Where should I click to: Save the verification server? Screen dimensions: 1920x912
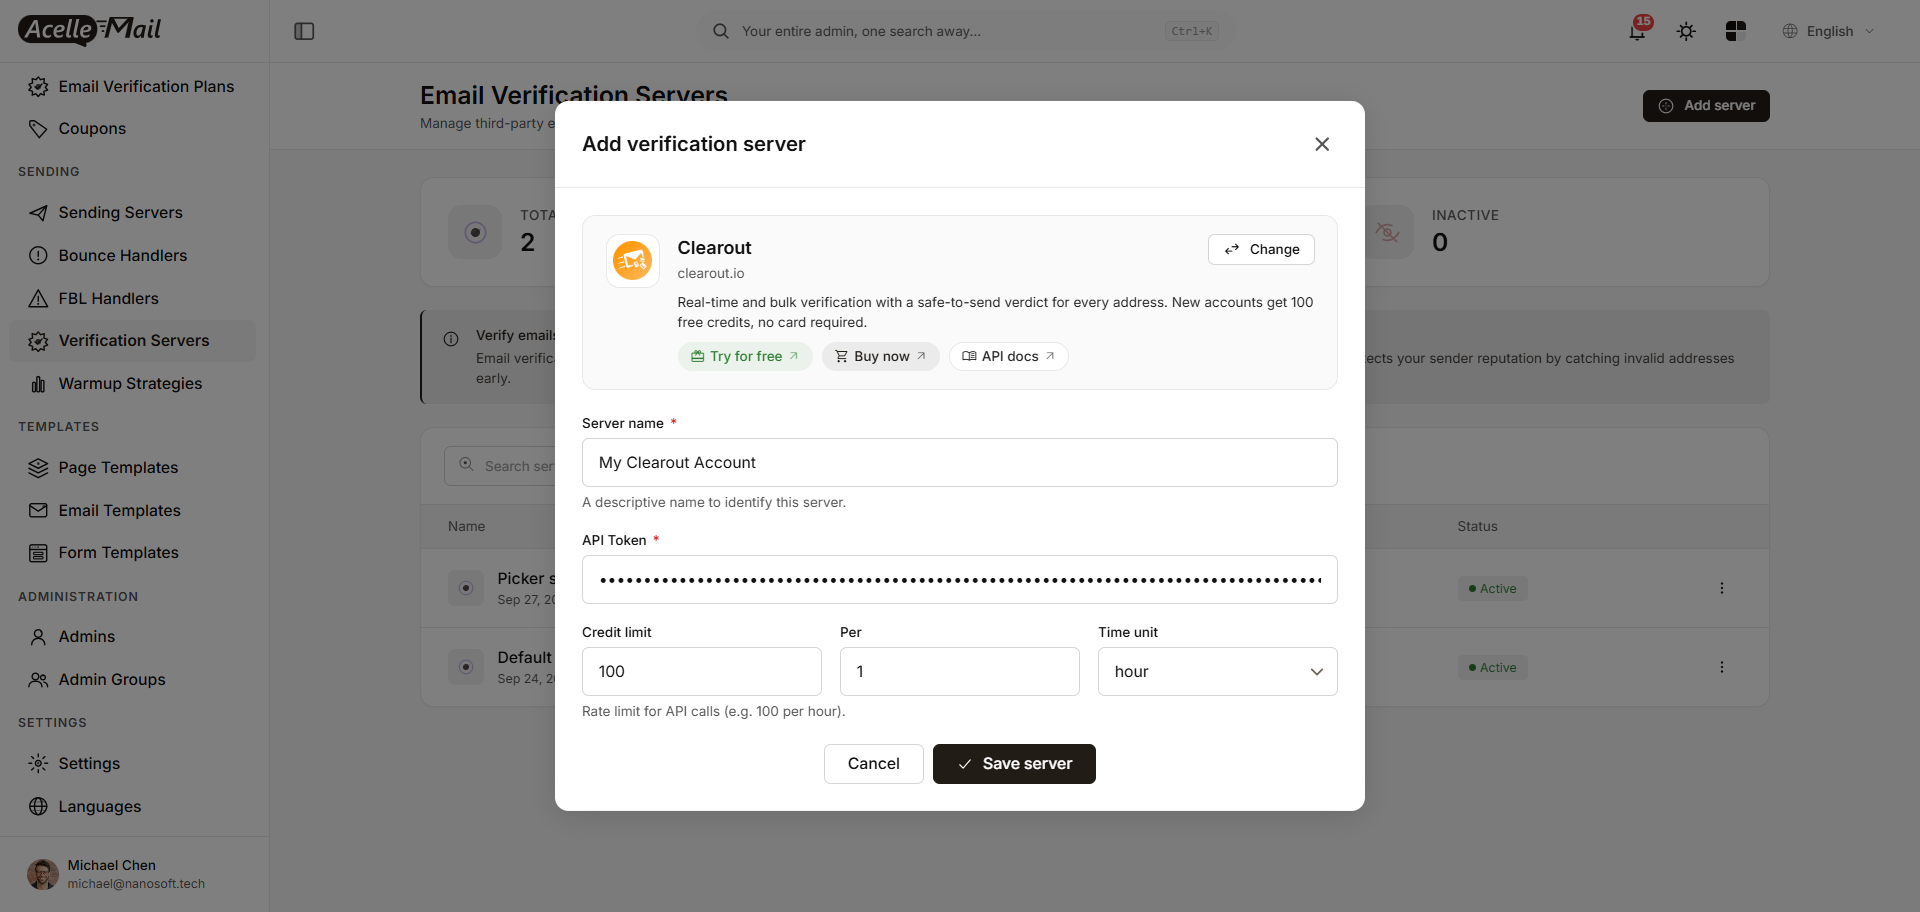(1014, 764)
